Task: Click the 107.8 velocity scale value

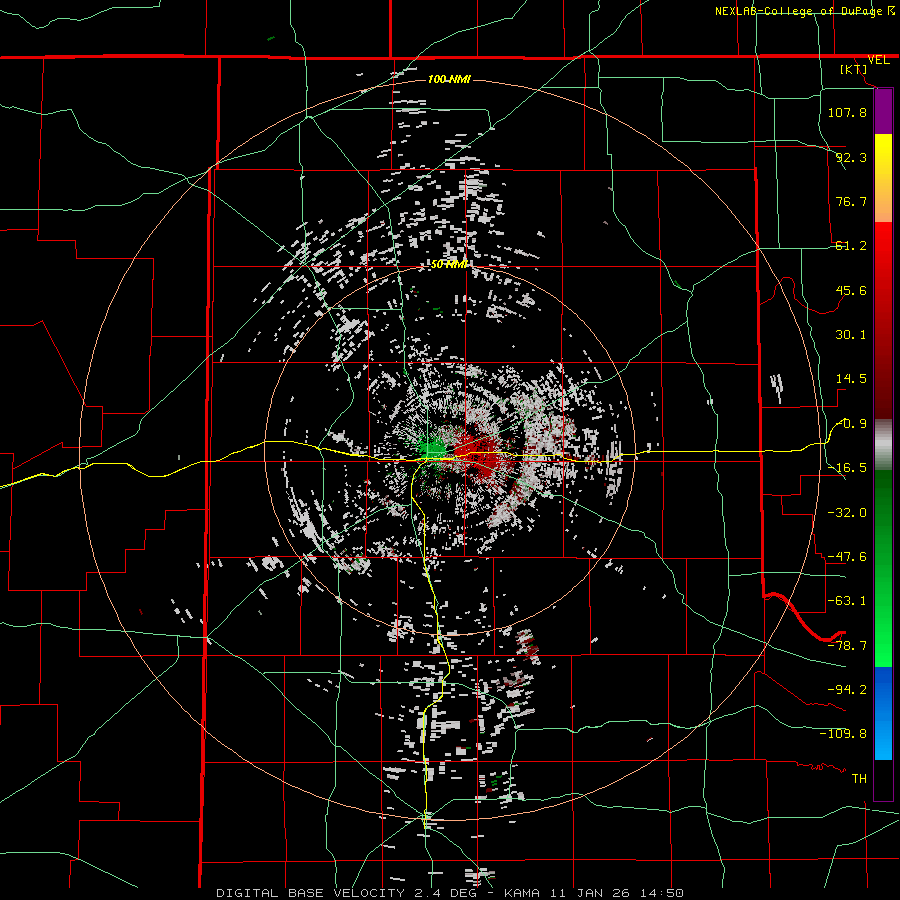Action: click(847, 112)
